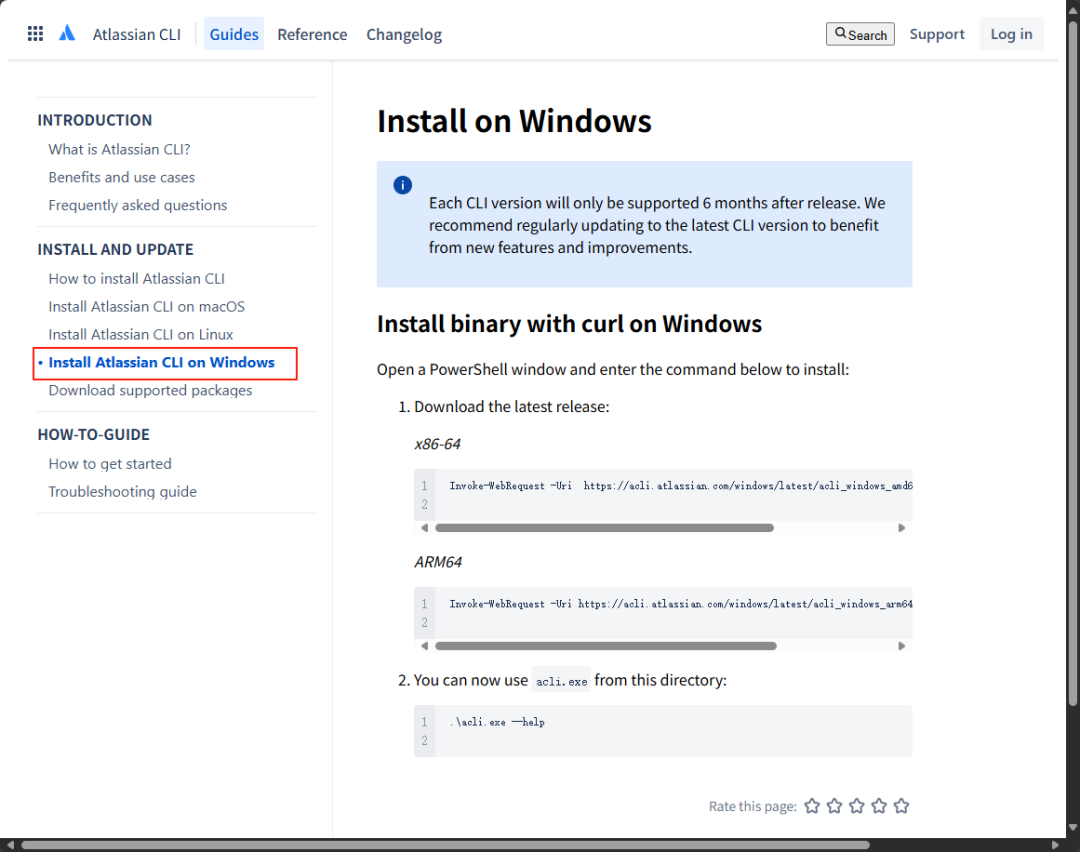Click the Atlassian logo icon

pyautogui.click(x=67, y=34)
